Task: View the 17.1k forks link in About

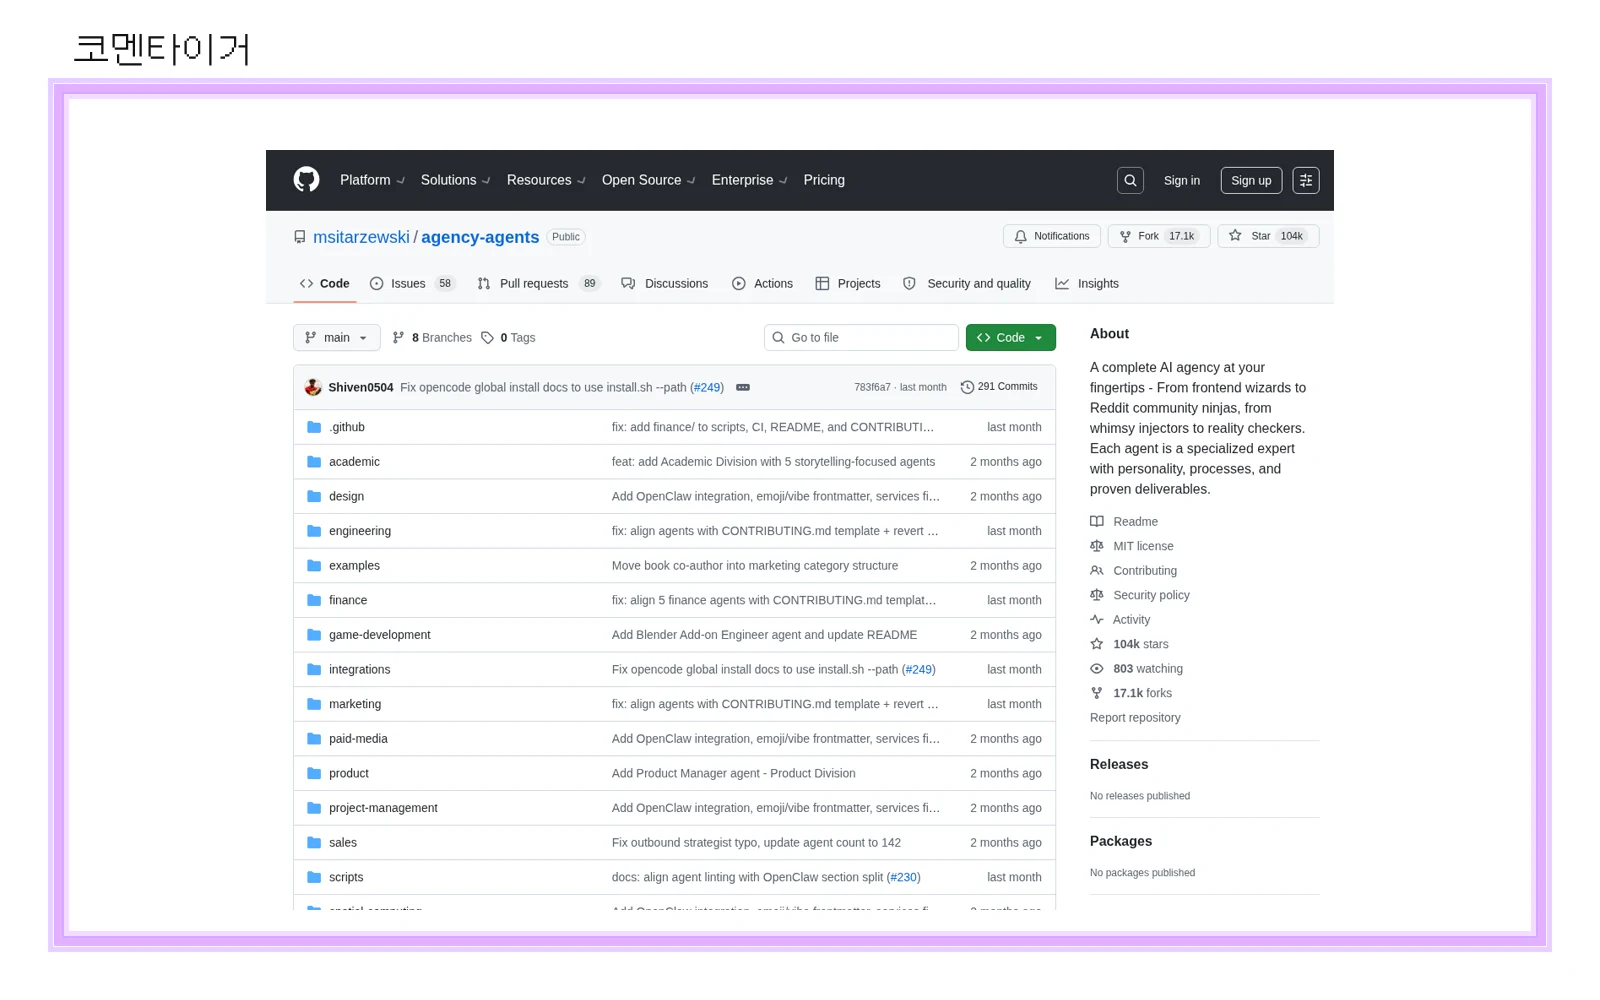Action: [x=1131, y=694]
